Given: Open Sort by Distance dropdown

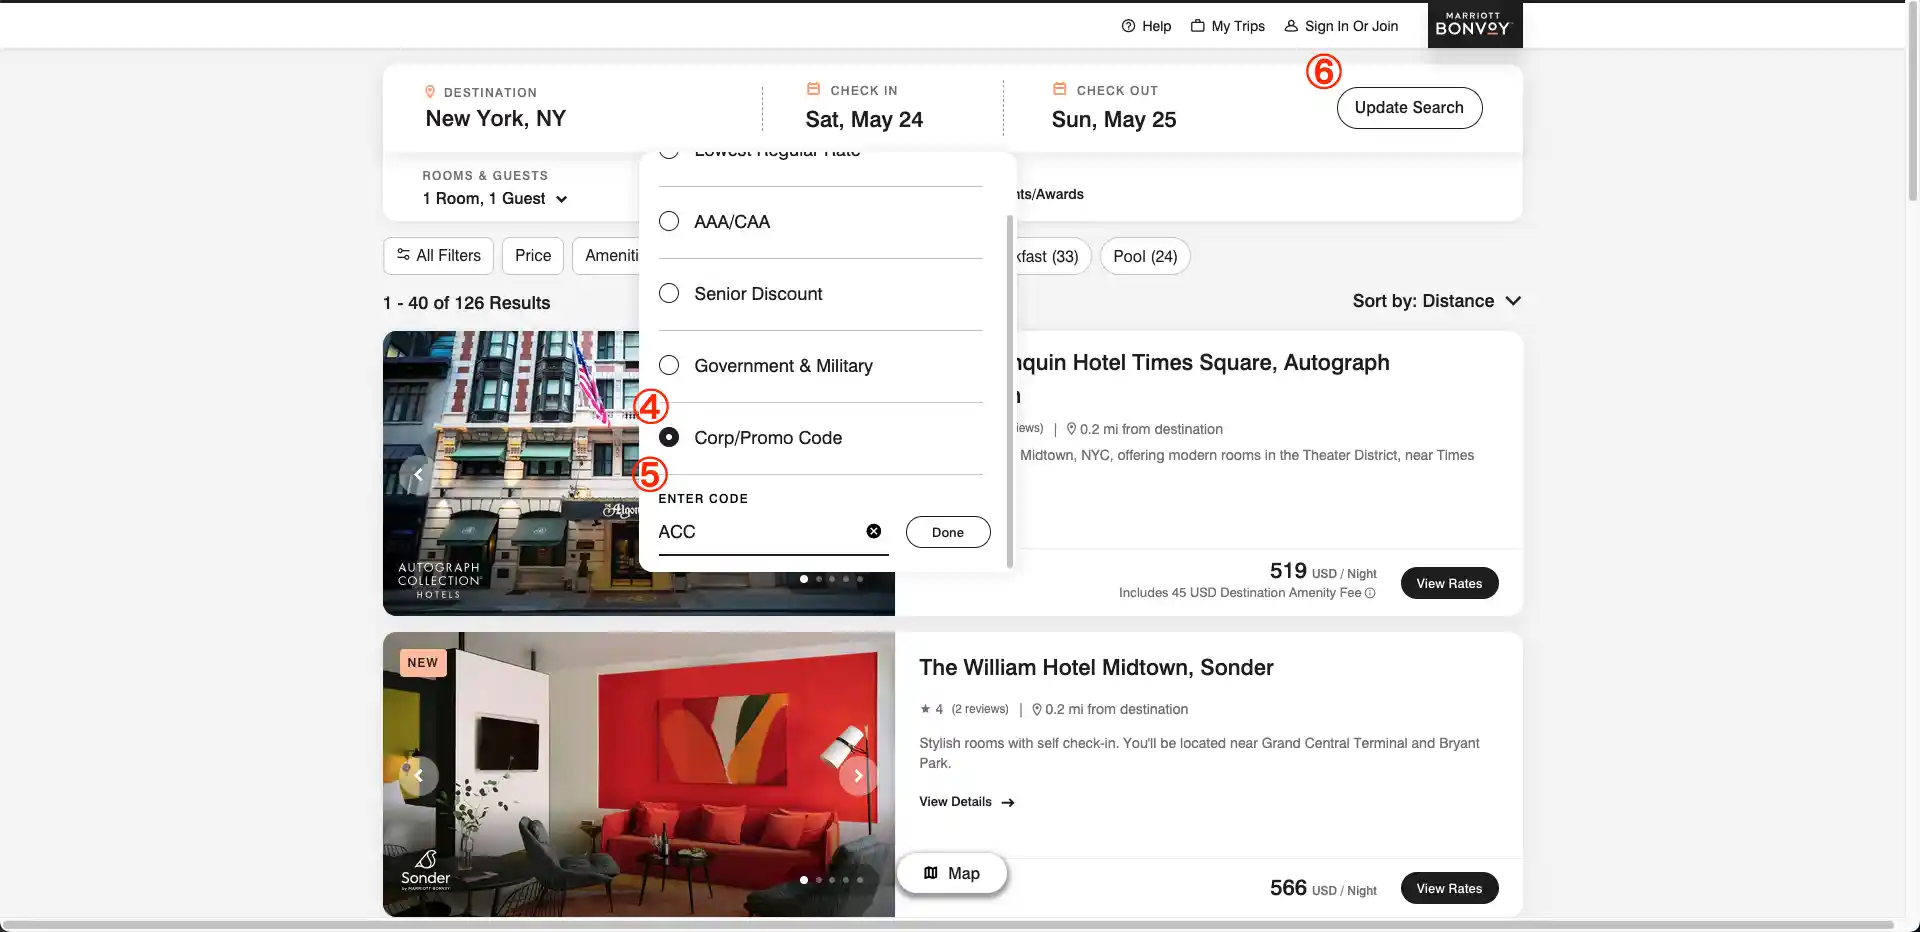Looking at the screenshot, I should [x=1437, y=301].
